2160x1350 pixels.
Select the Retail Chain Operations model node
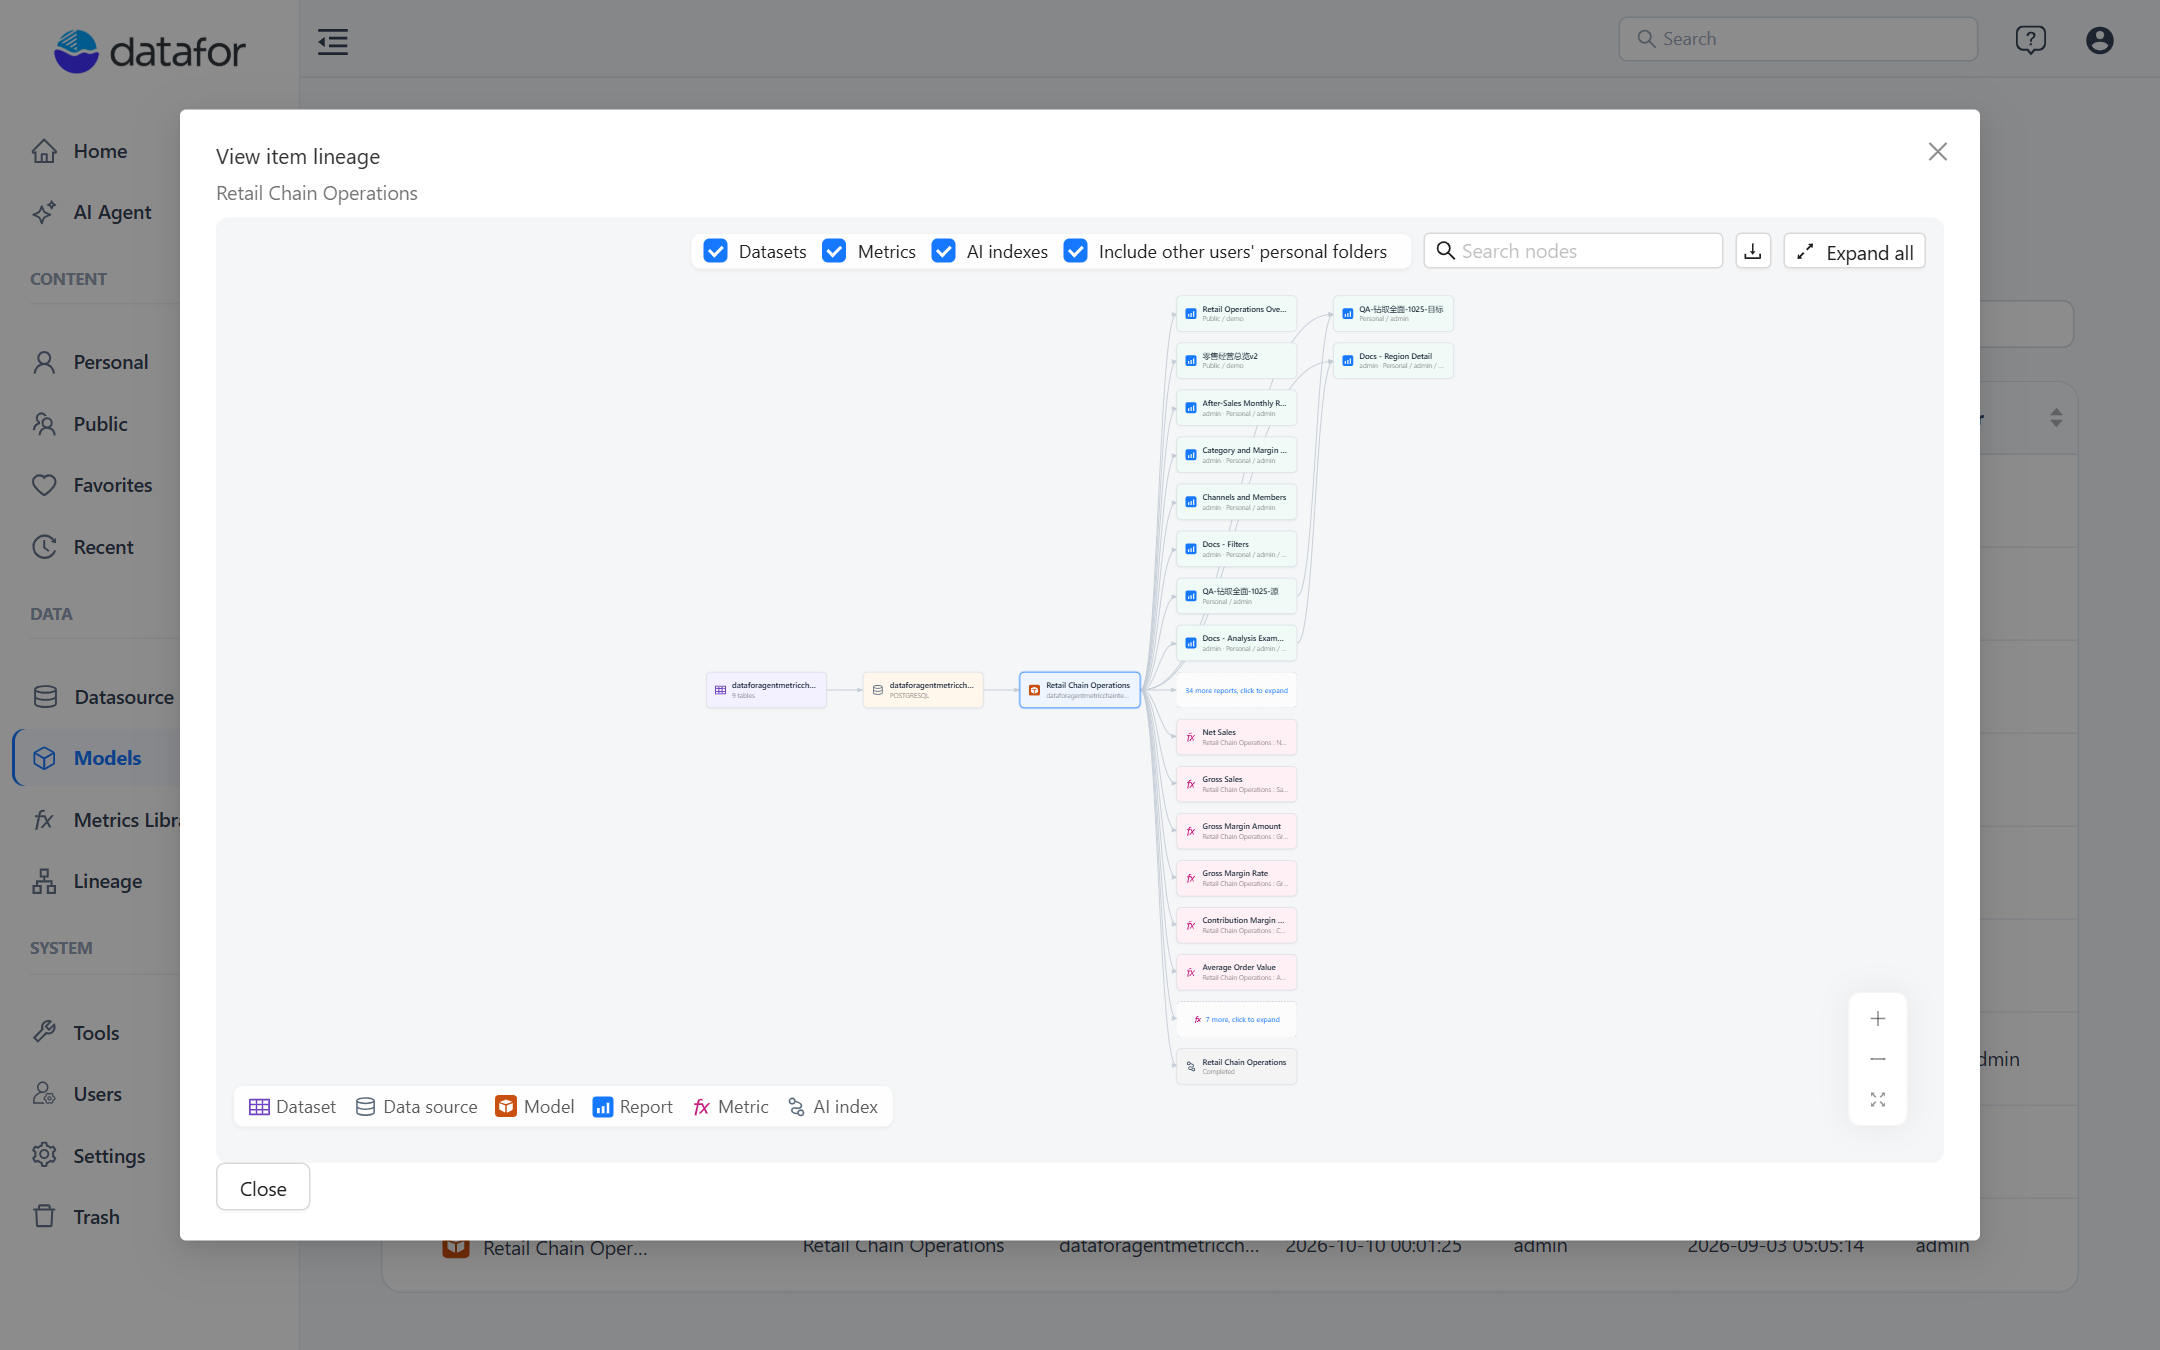[1080, 690]
